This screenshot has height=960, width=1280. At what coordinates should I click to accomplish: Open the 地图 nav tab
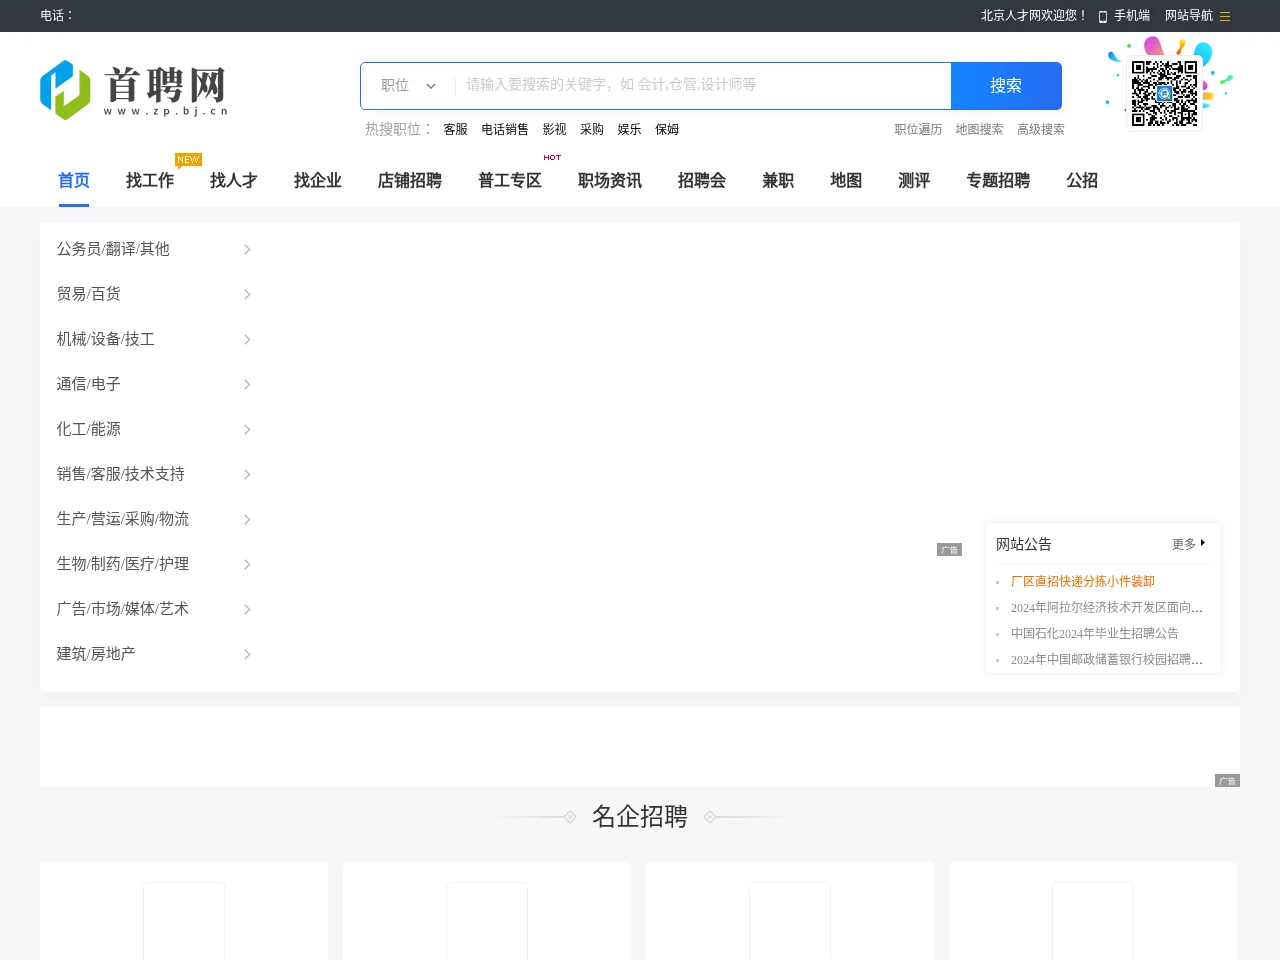pos(846,181)
